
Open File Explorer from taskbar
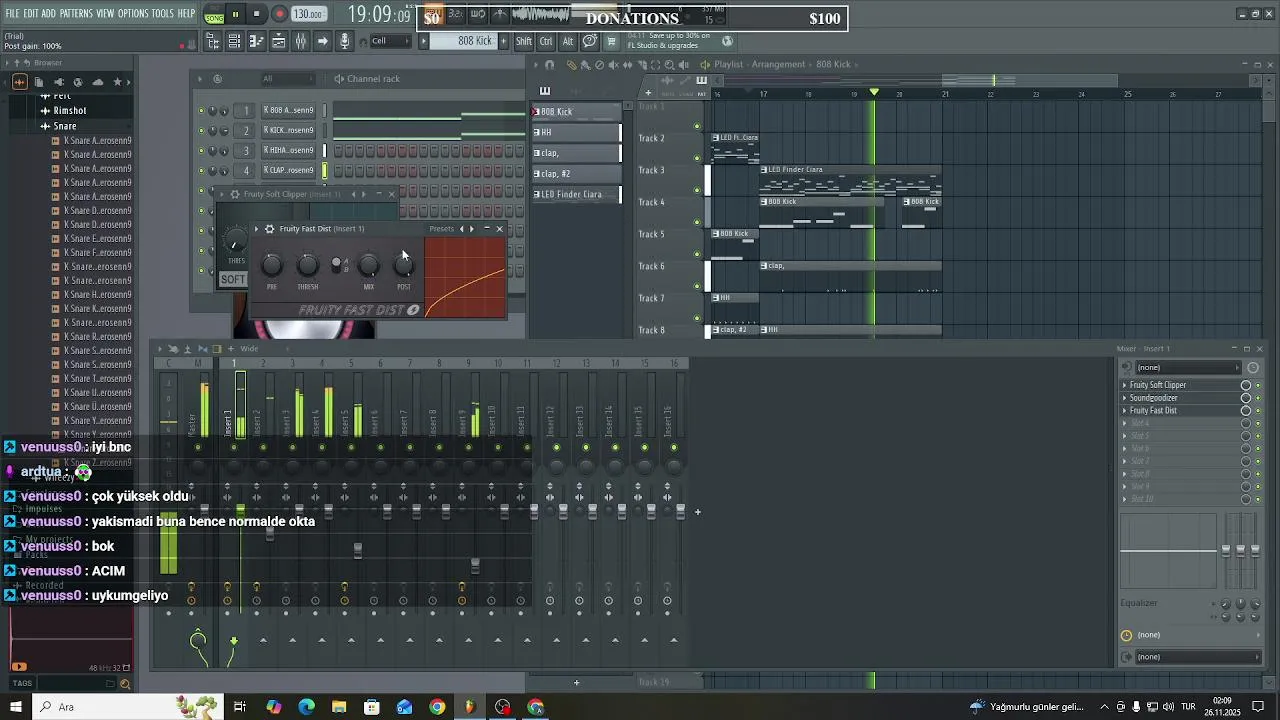pyautogui.click(x=339, y=707)
